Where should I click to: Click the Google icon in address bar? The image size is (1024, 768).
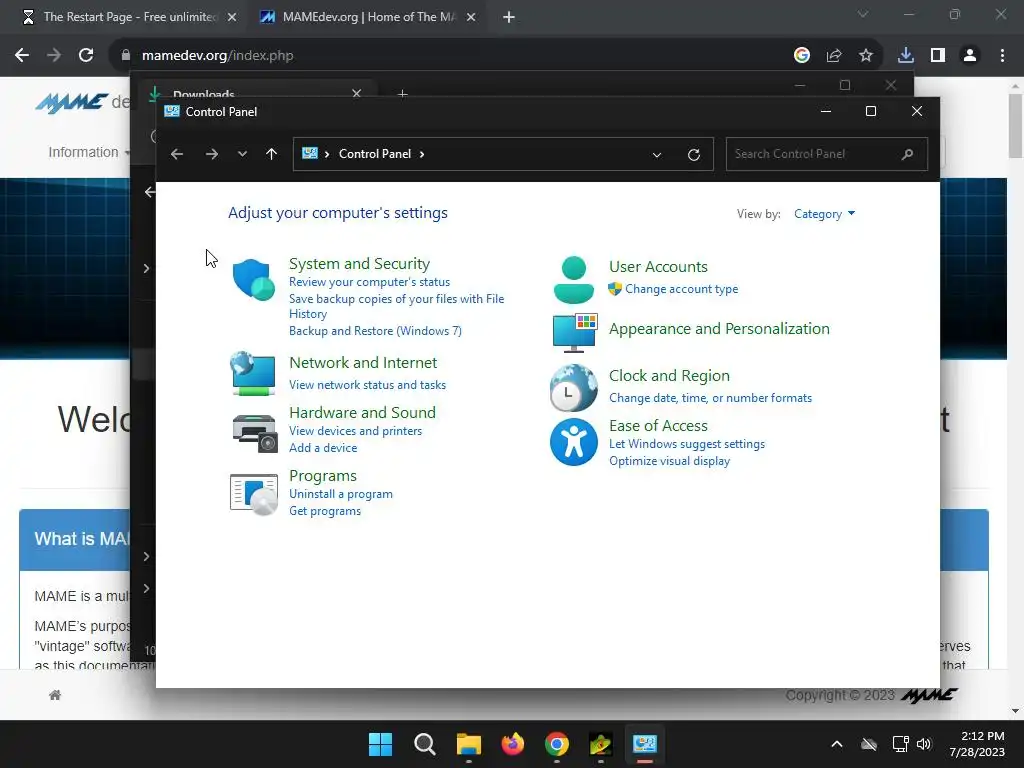(x=802, y=56)
